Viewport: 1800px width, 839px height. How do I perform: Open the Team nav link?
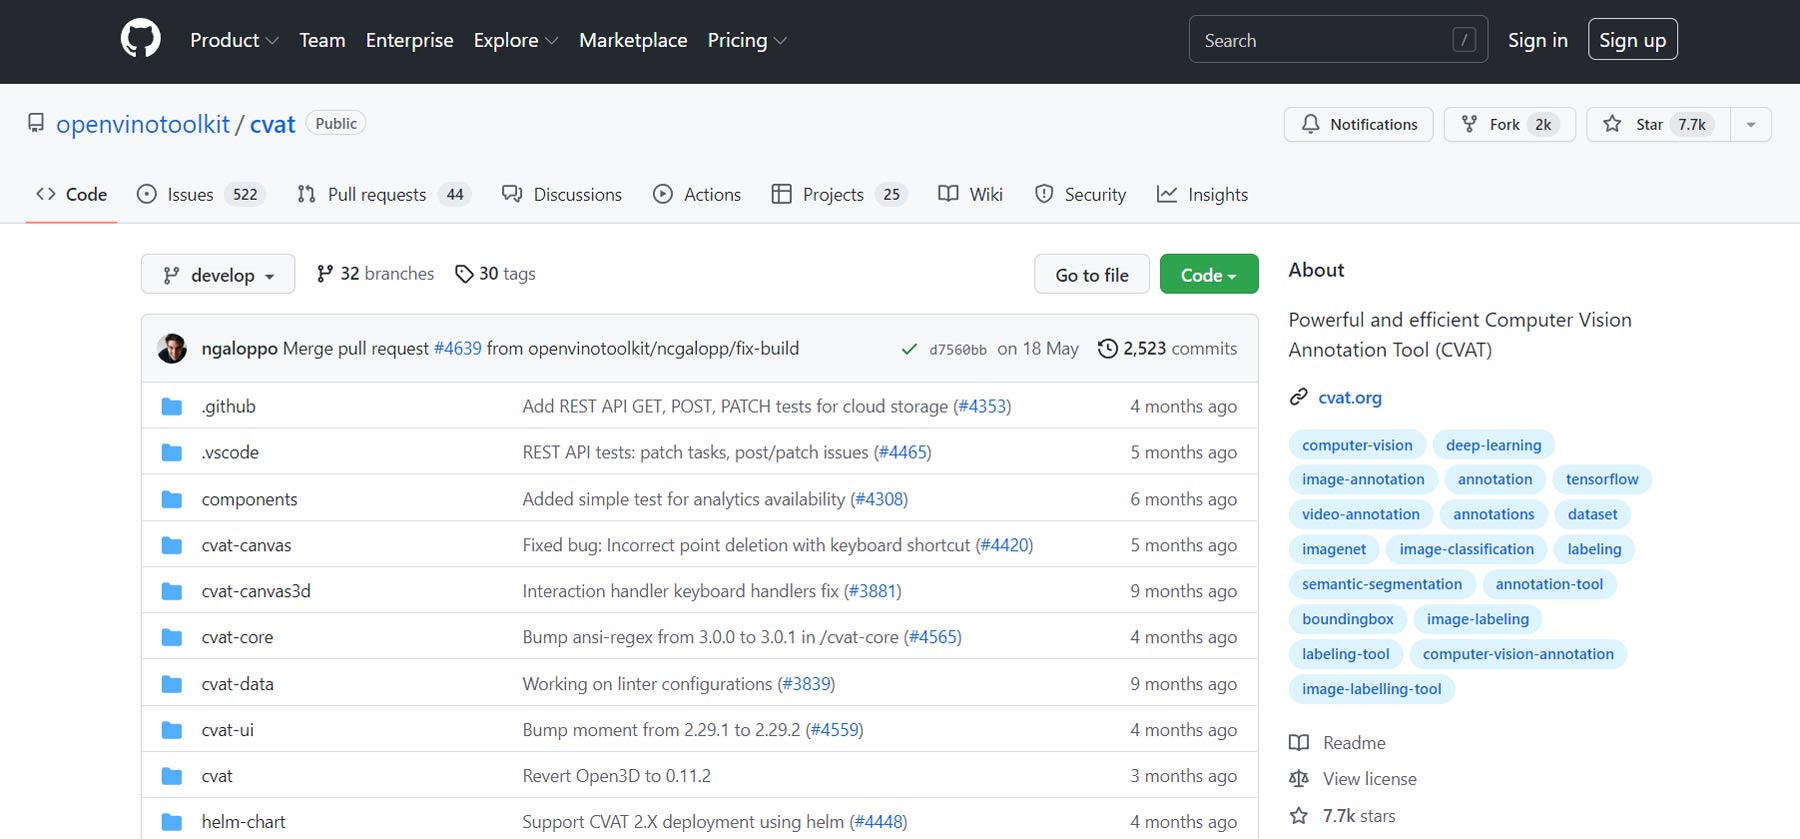322,40
